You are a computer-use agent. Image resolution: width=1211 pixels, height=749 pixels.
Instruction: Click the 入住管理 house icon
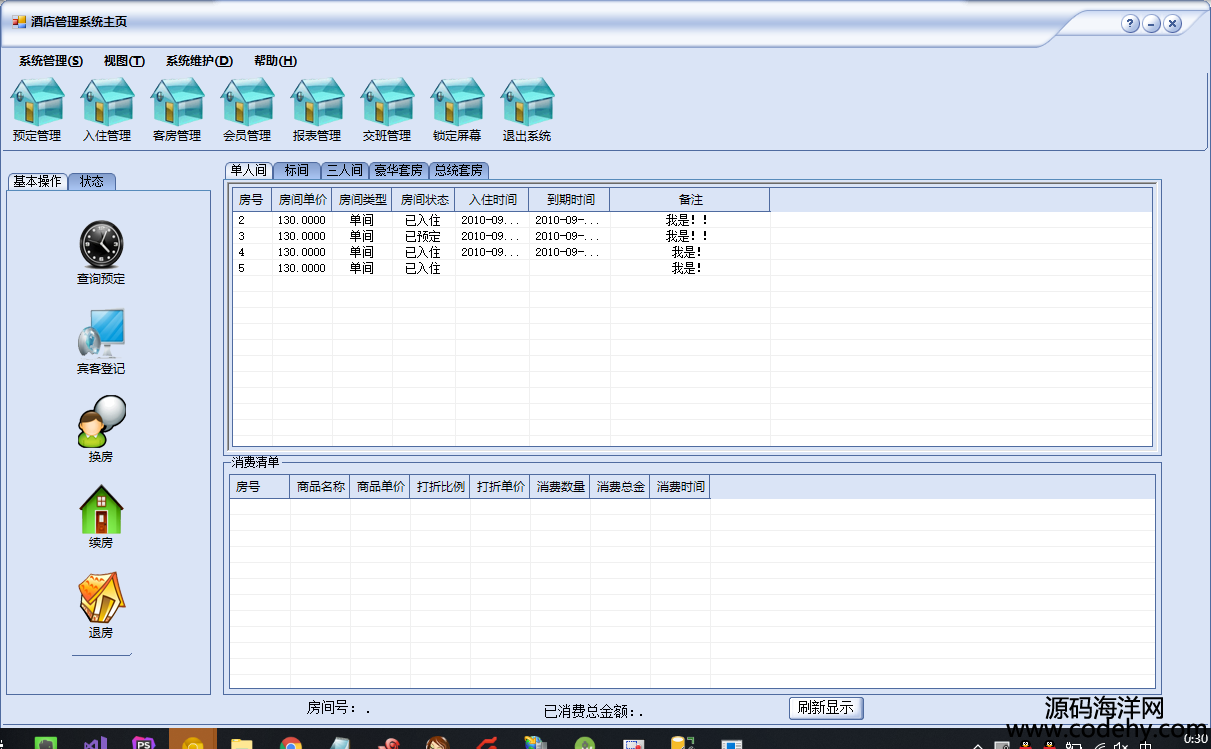(107, 103)
